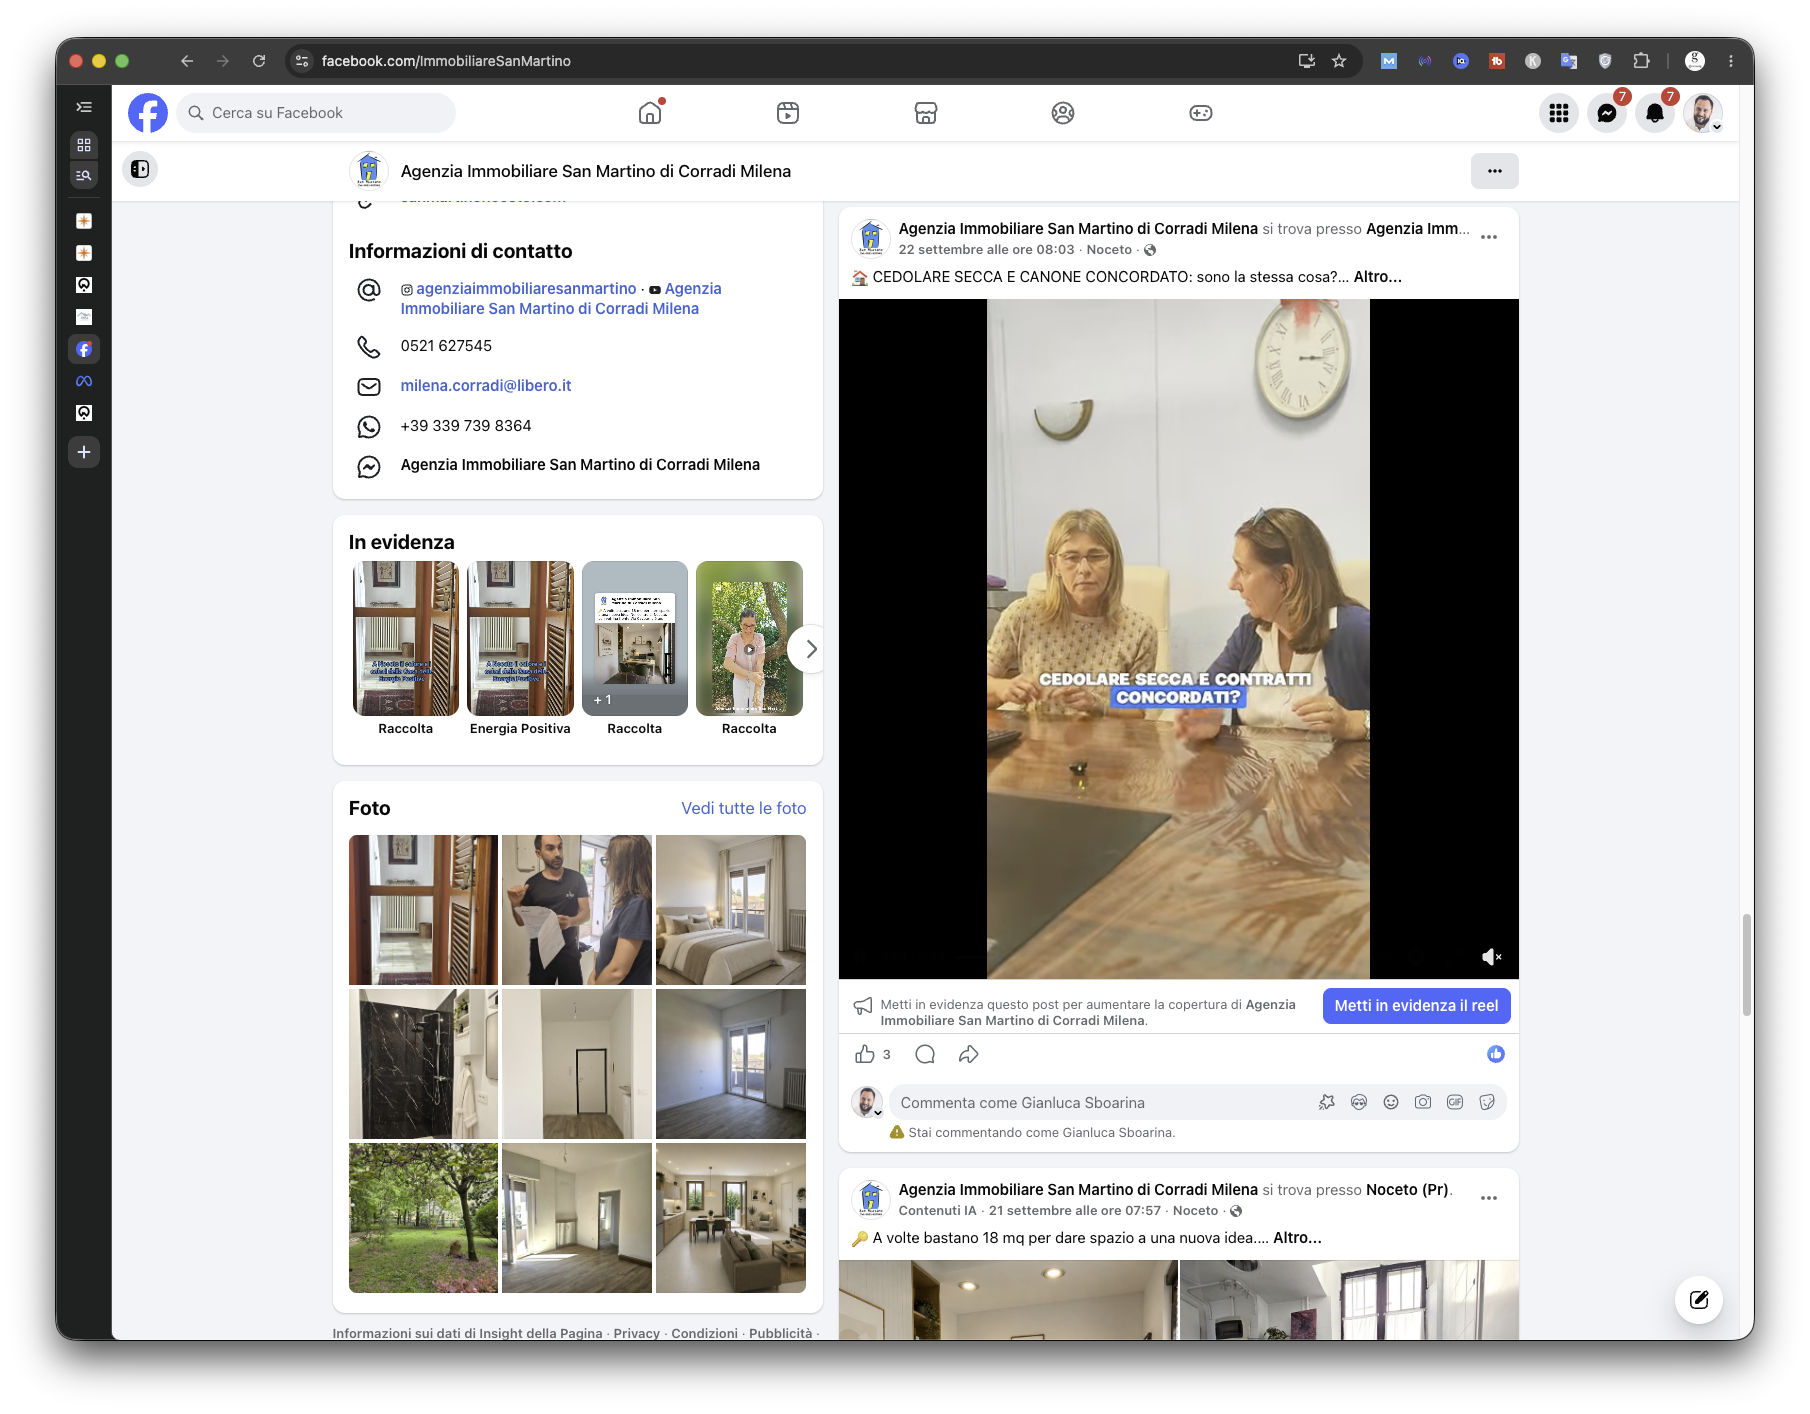Viewport: 1810px width, 1414px height.
Task: Open sidebar search list icon
Action: 84,175
